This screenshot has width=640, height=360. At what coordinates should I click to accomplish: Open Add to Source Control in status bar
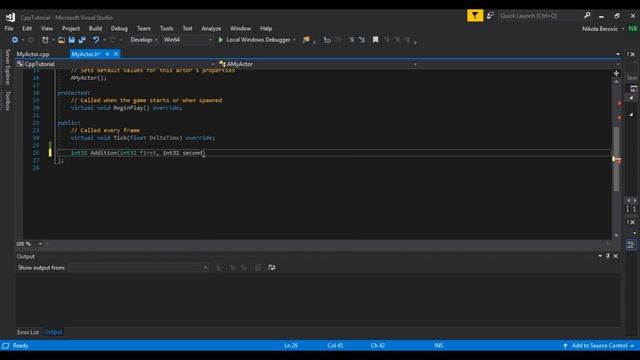[x=598, y=346]
